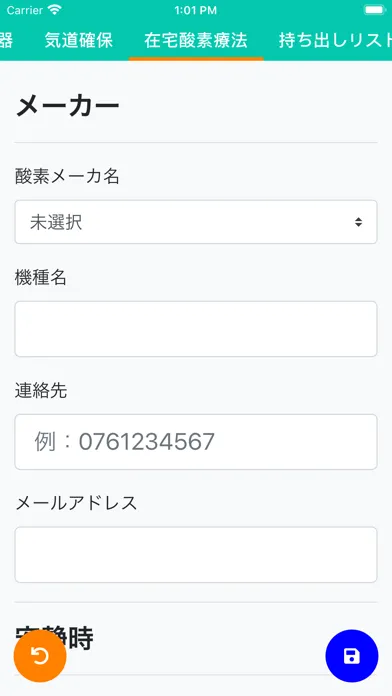Click the 安静時 section heading
The height and width of the screenshot is (696, 392).
pos(54,638)
